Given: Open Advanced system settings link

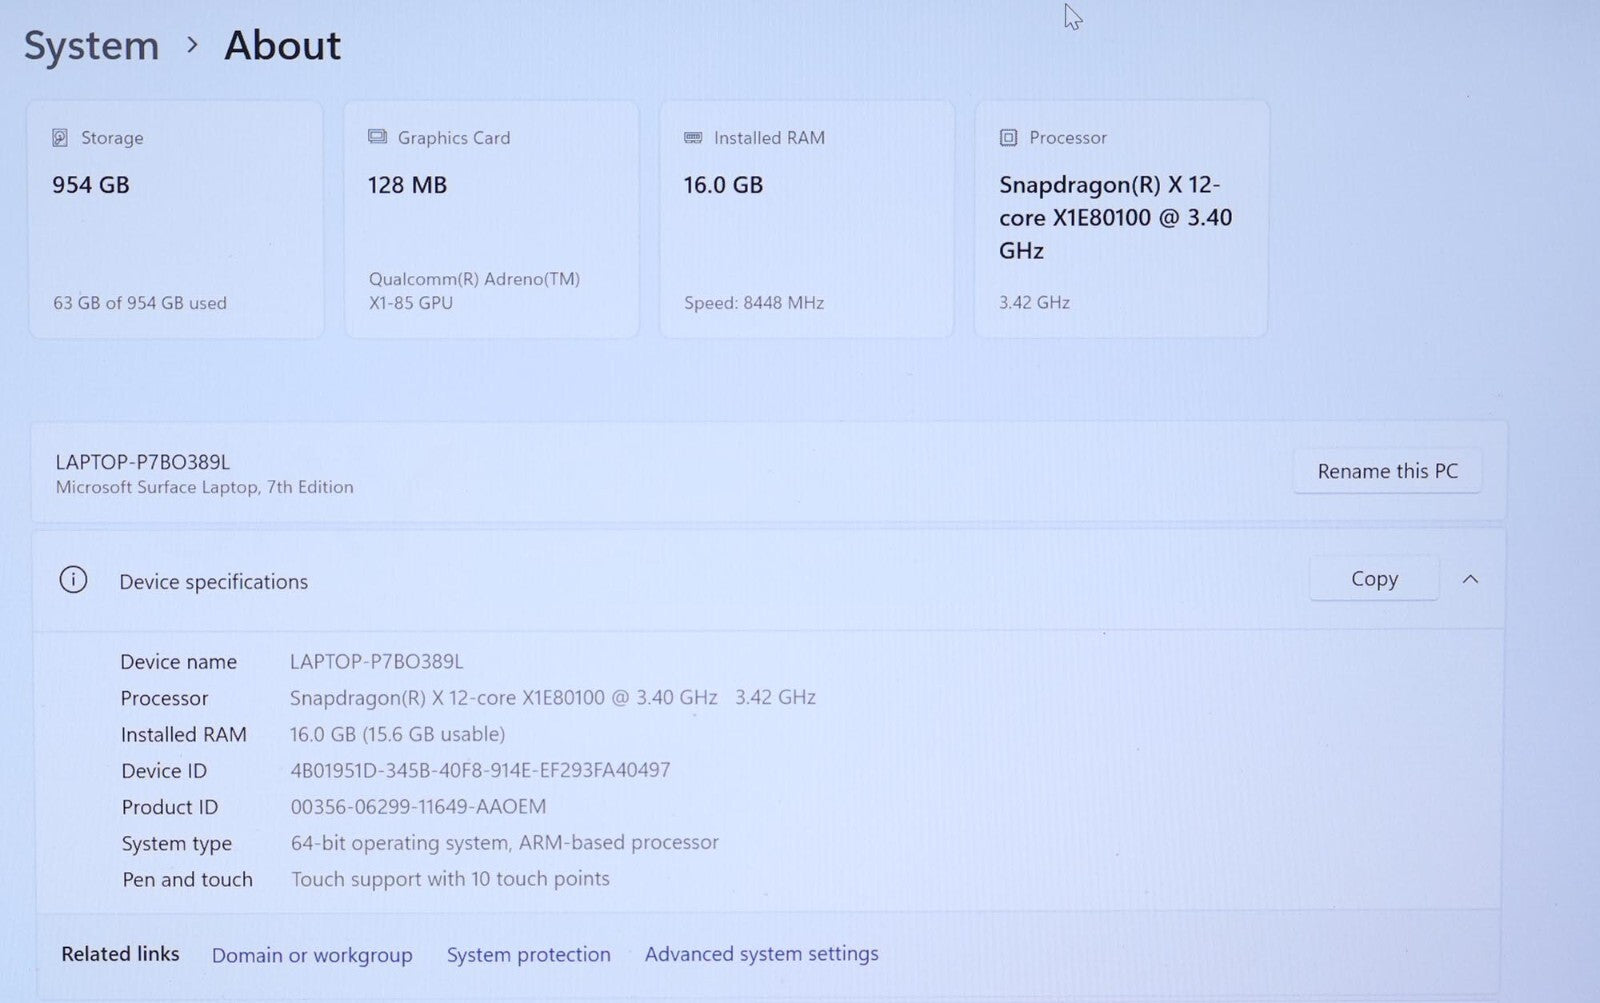Looking at the screenshot, I should coord(761,954).
